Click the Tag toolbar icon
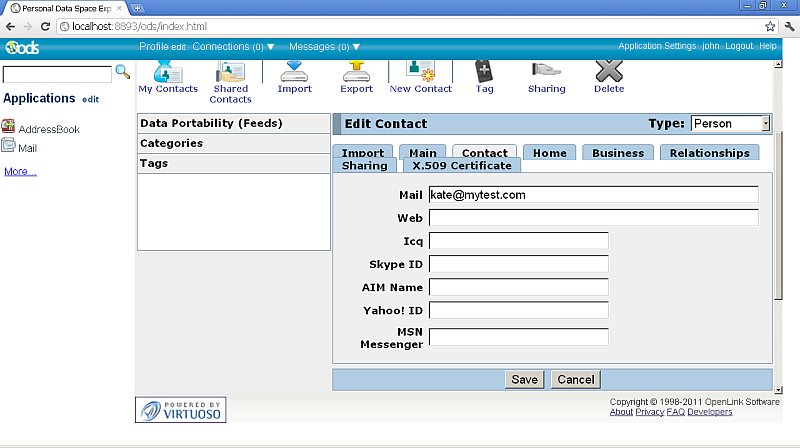Image resolution: width=800 pixels, height=448 pixels. [x=484, y=74]
